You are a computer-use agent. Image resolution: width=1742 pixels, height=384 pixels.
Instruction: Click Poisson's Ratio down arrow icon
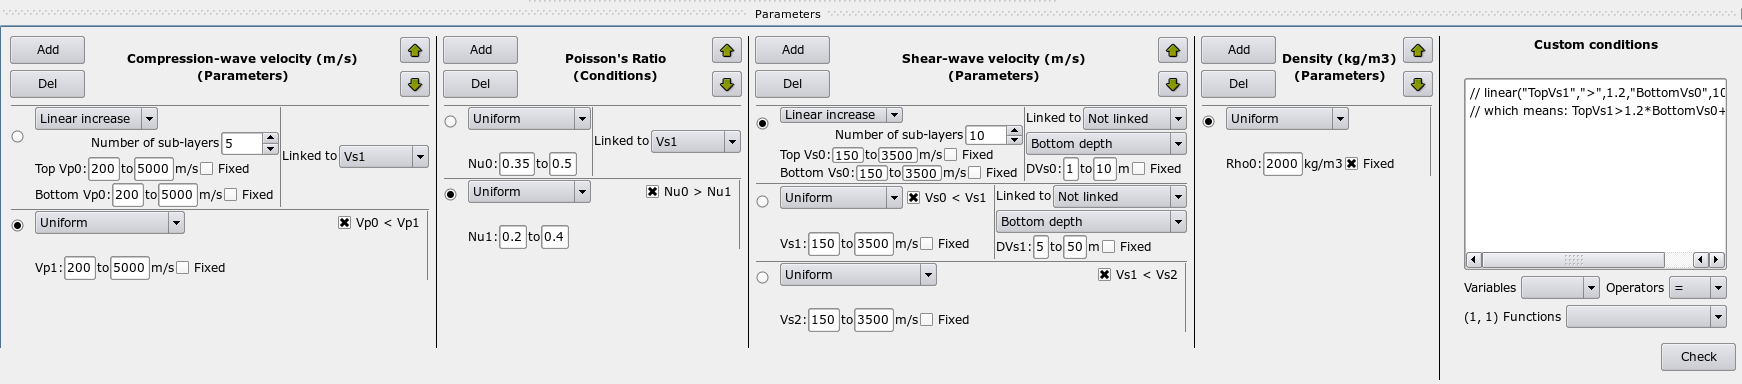pyautogui.click(x=727, y=84)
